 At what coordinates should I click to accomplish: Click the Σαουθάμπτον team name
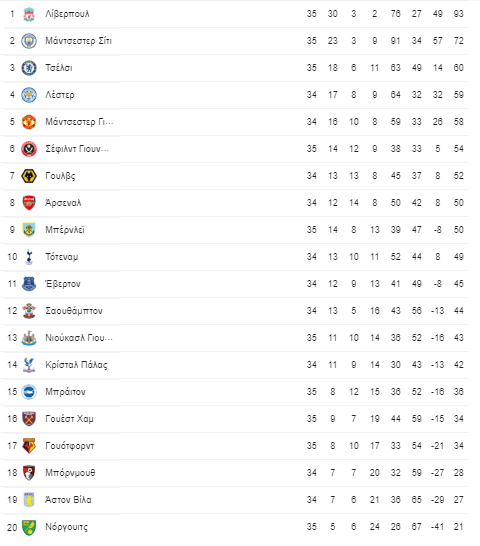pos(74,311)
